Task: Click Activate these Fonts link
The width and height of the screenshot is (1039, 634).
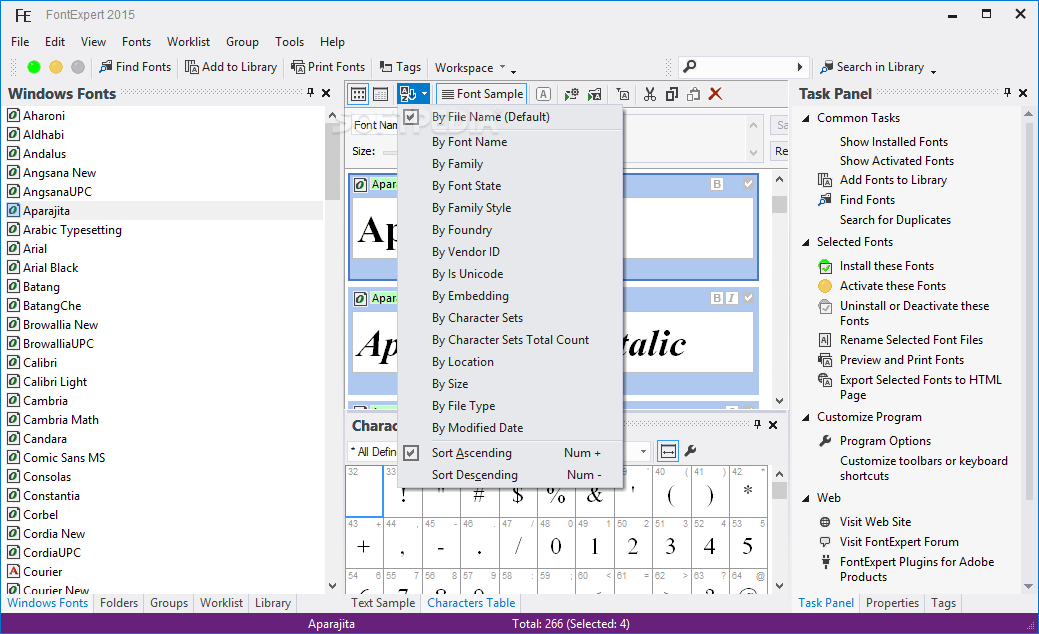Action: [893, 286]
